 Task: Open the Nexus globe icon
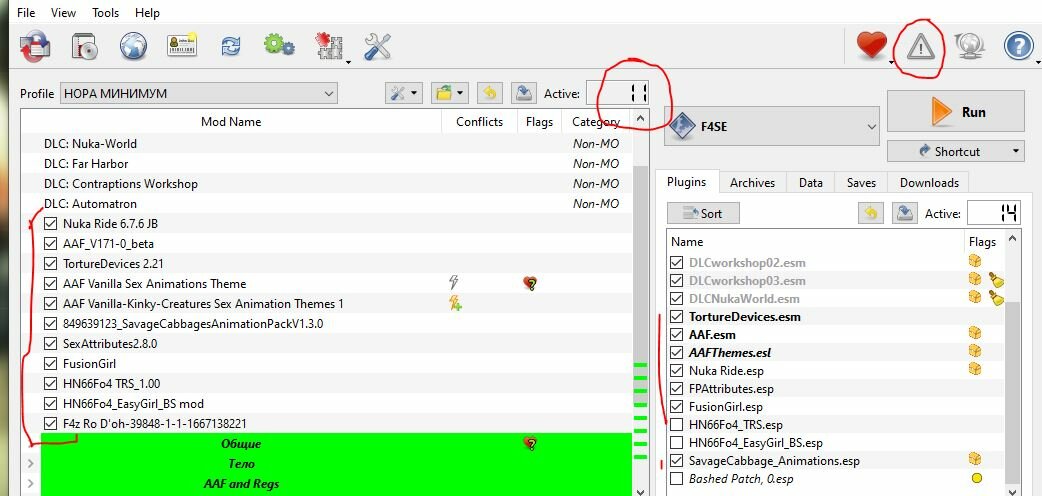point(133,47)
